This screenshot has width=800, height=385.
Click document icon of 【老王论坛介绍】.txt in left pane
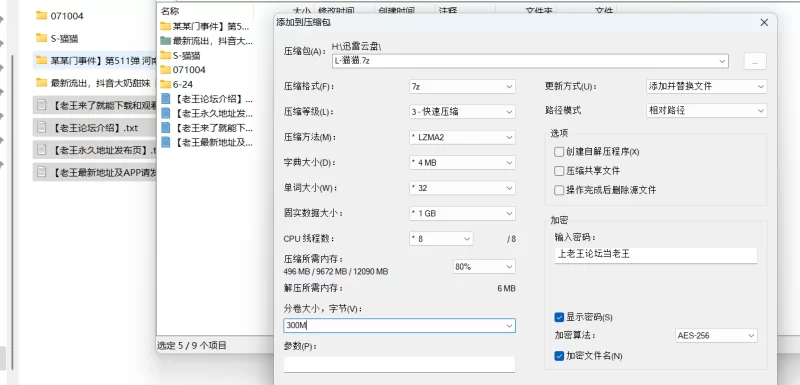42,127
